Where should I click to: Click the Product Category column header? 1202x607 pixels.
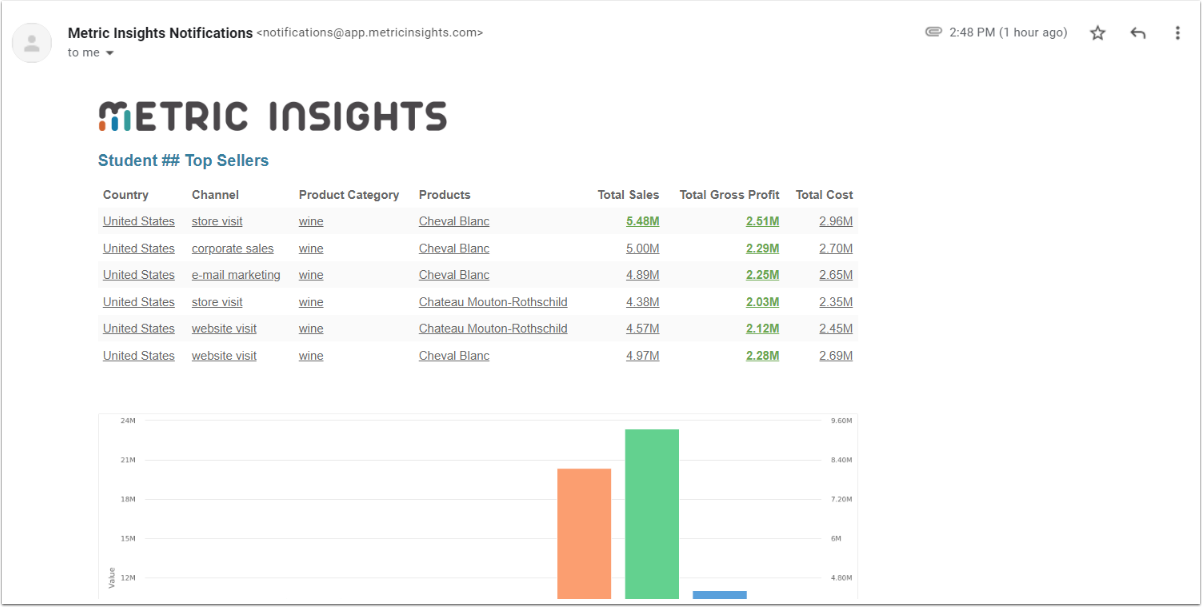coord(349,195)
